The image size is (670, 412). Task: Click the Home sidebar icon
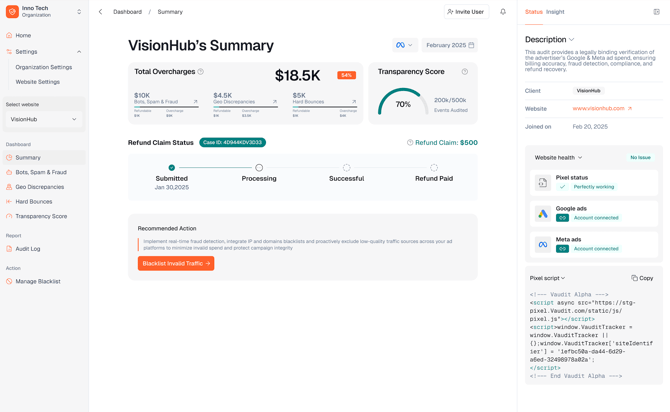tap(9, 35)
